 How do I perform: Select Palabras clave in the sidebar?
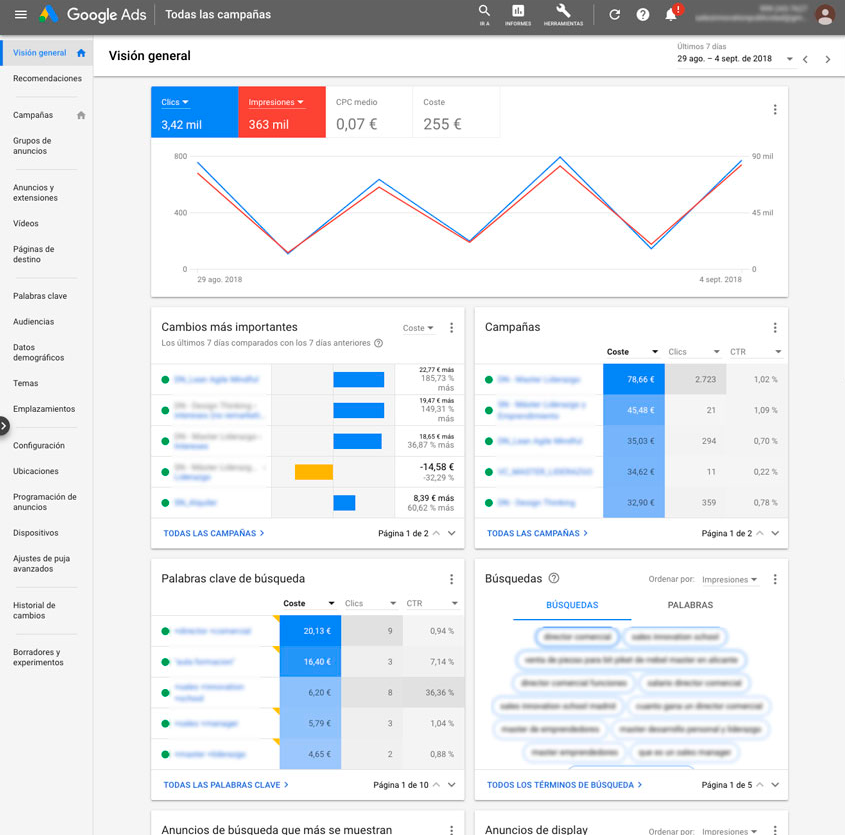41,295
